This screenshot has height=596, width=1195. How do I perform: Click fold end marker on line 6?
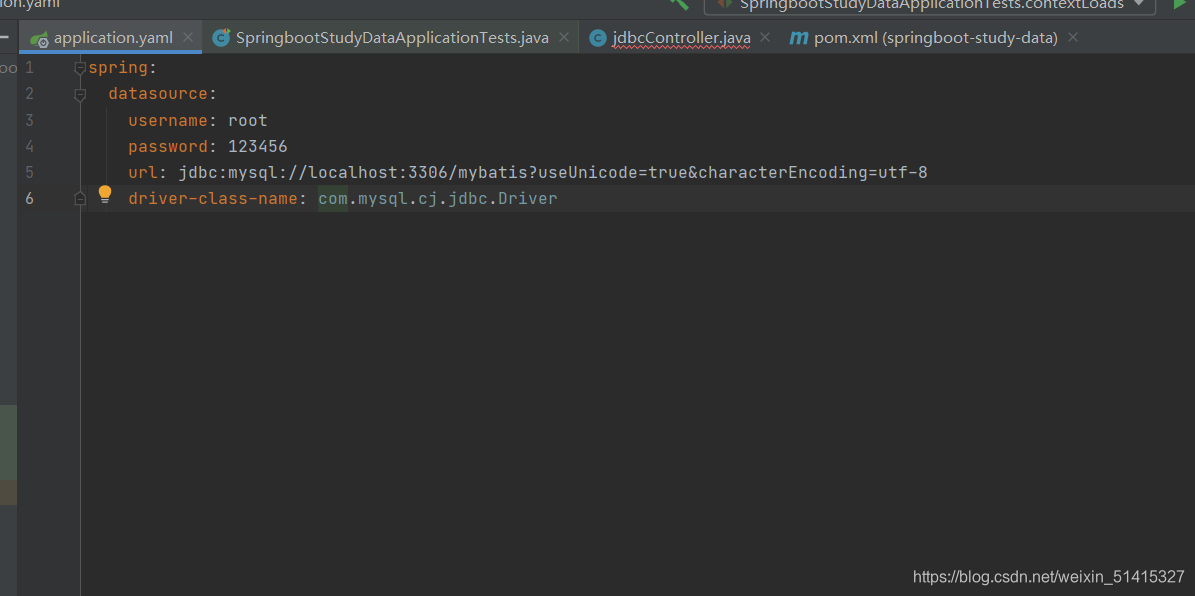pos(80,199)
